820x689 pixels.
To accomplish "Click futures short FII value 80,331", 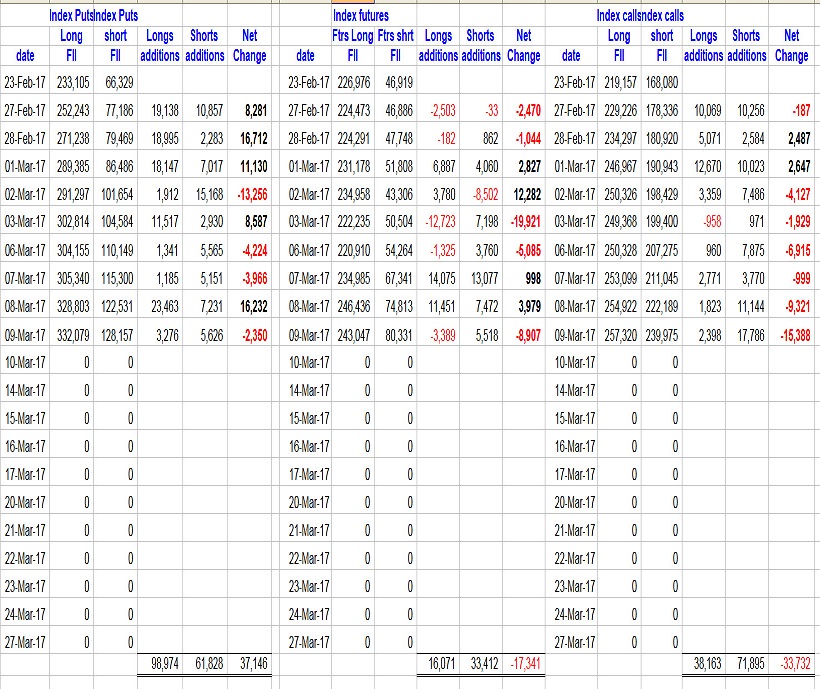I will 394,333.
